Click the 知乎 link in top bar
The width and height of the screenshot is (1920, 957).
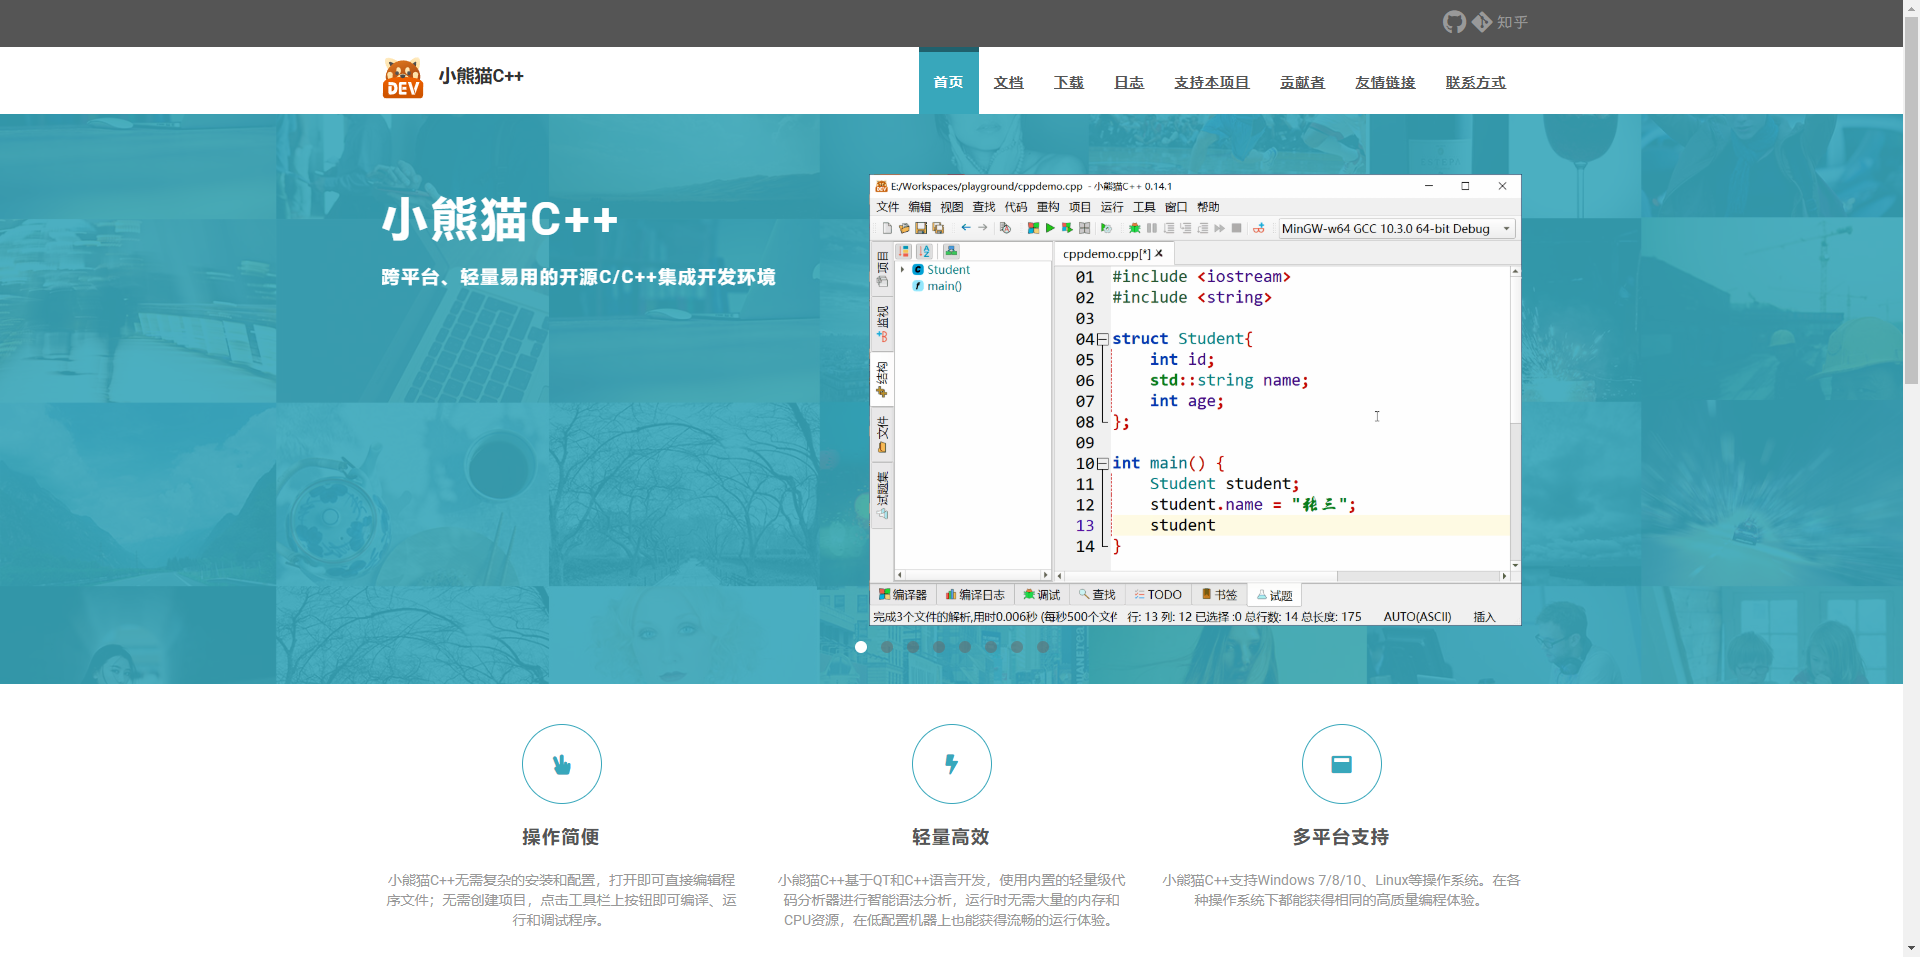tap(1512, 22)
